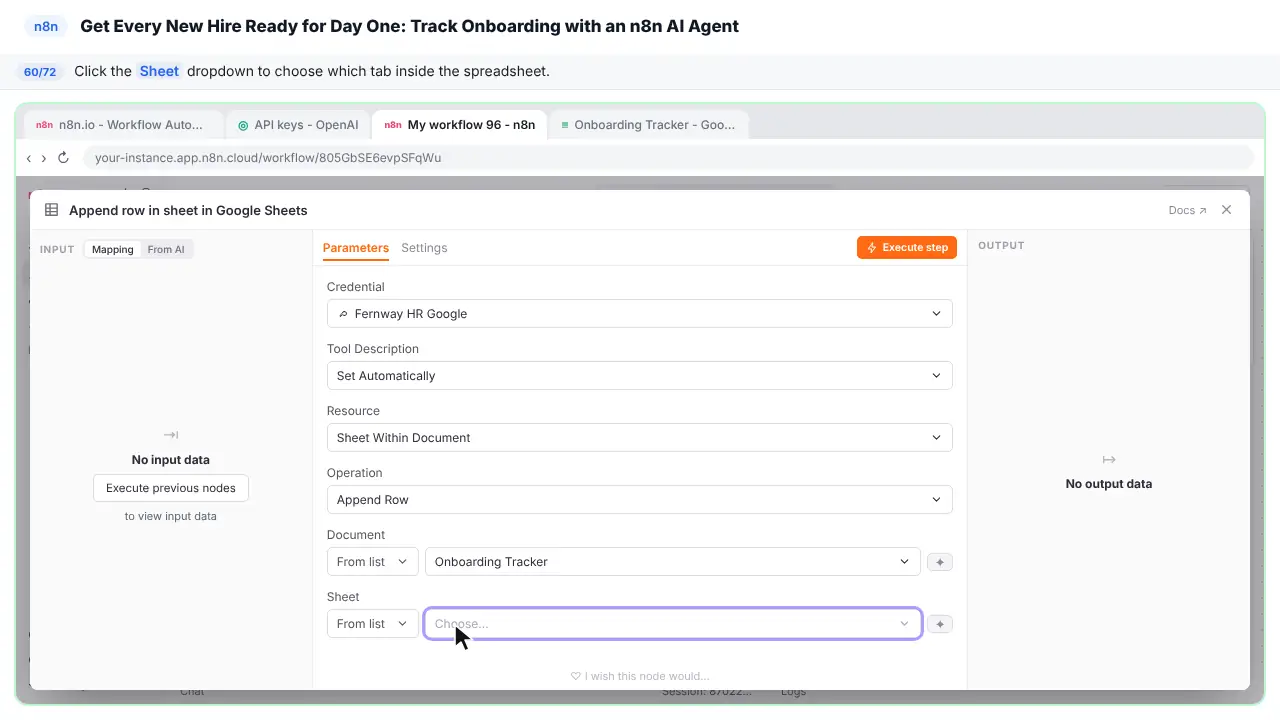Click the sparkle button beside Sheet field
Screen dimensions: 1280x720
939,624
